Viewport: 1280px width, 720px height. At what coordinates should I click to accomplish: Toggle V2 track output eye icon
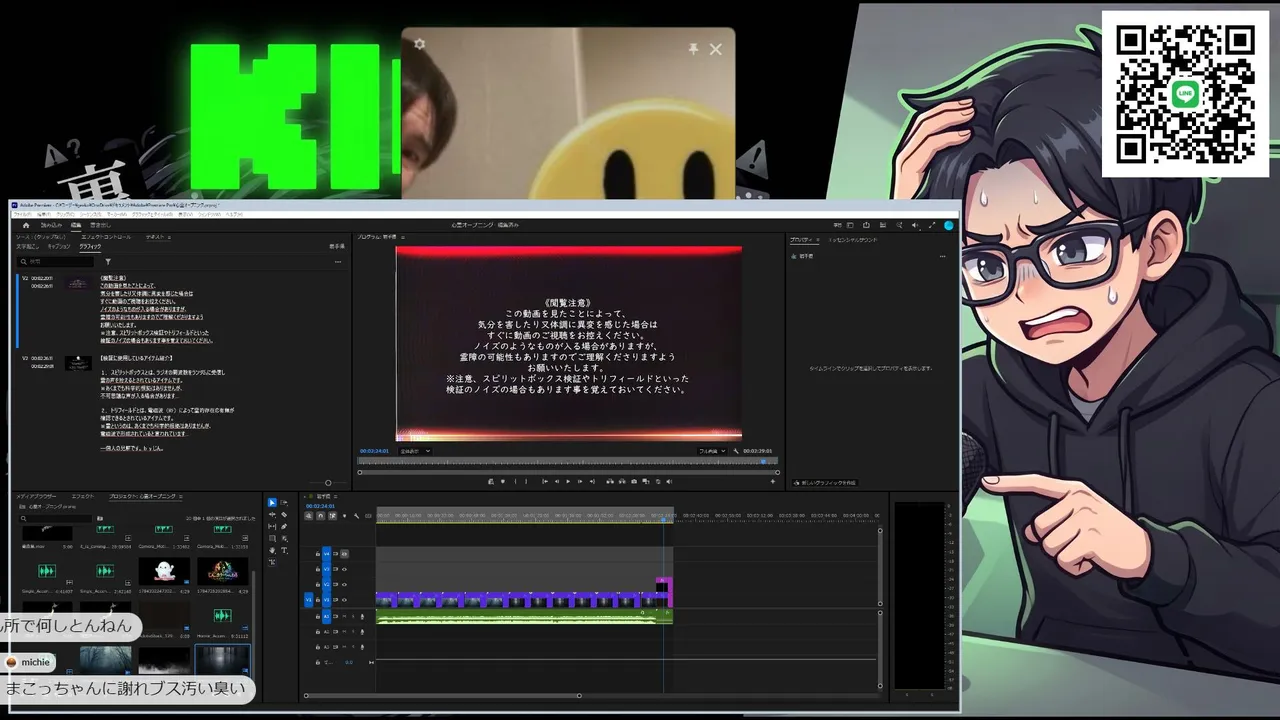coord(344,584)
